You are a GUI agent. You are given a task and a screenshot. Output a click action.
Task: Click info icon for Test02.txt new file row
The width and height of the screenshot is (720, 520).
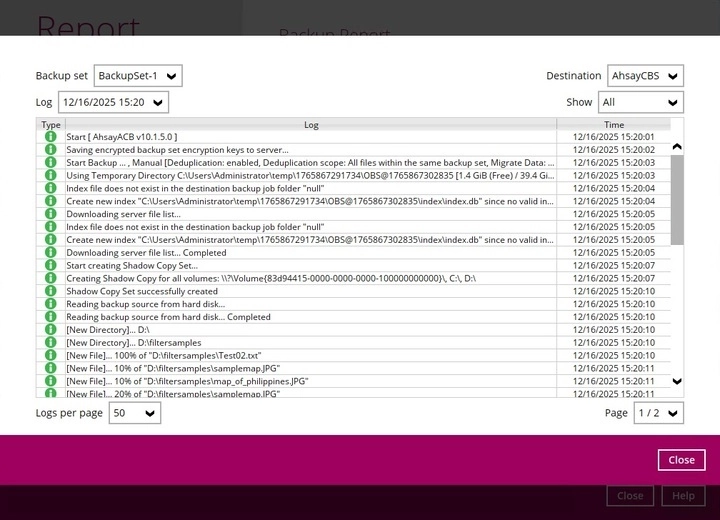point(50,356)
